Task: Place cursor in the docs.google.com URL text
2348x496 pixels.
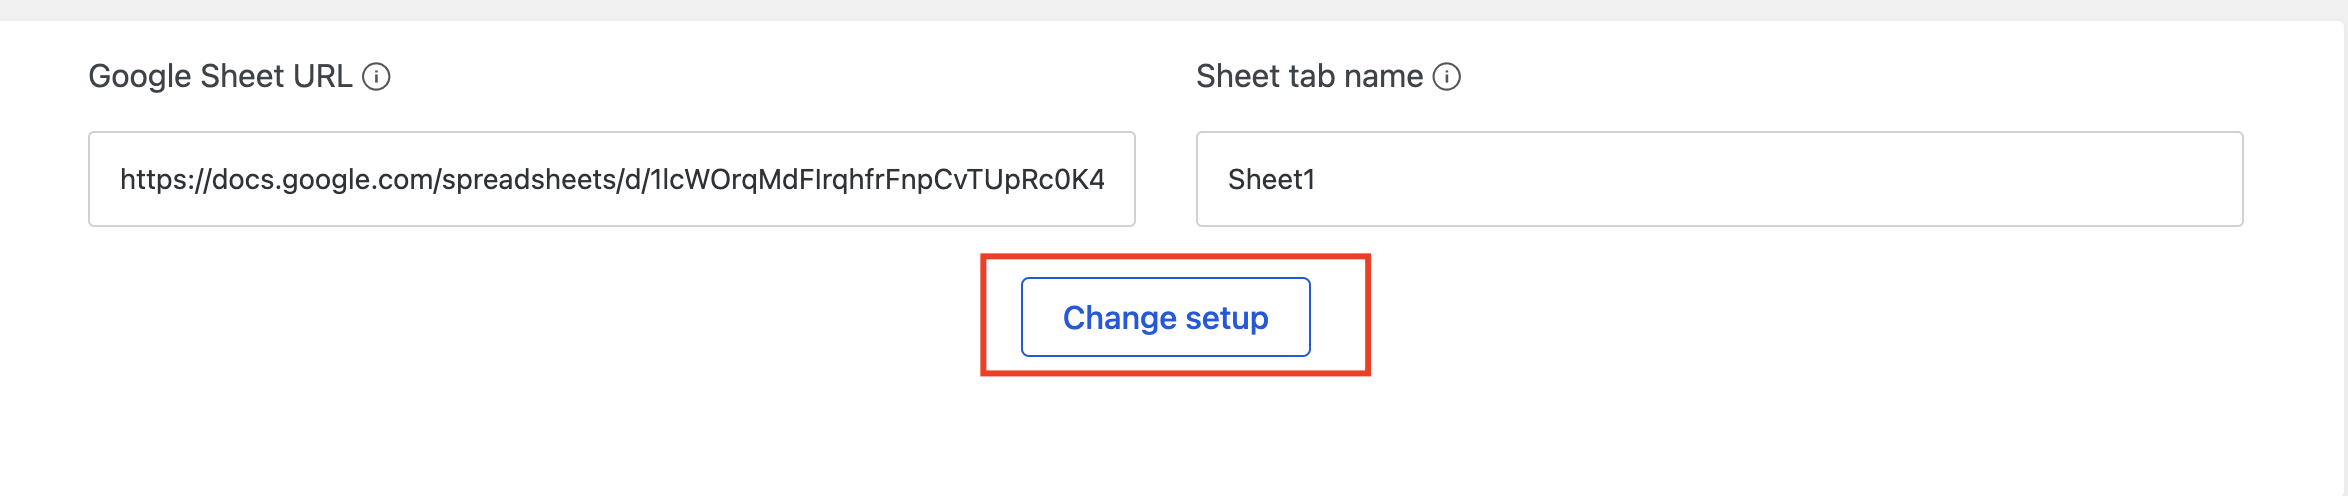Action: tap(612, 180)
